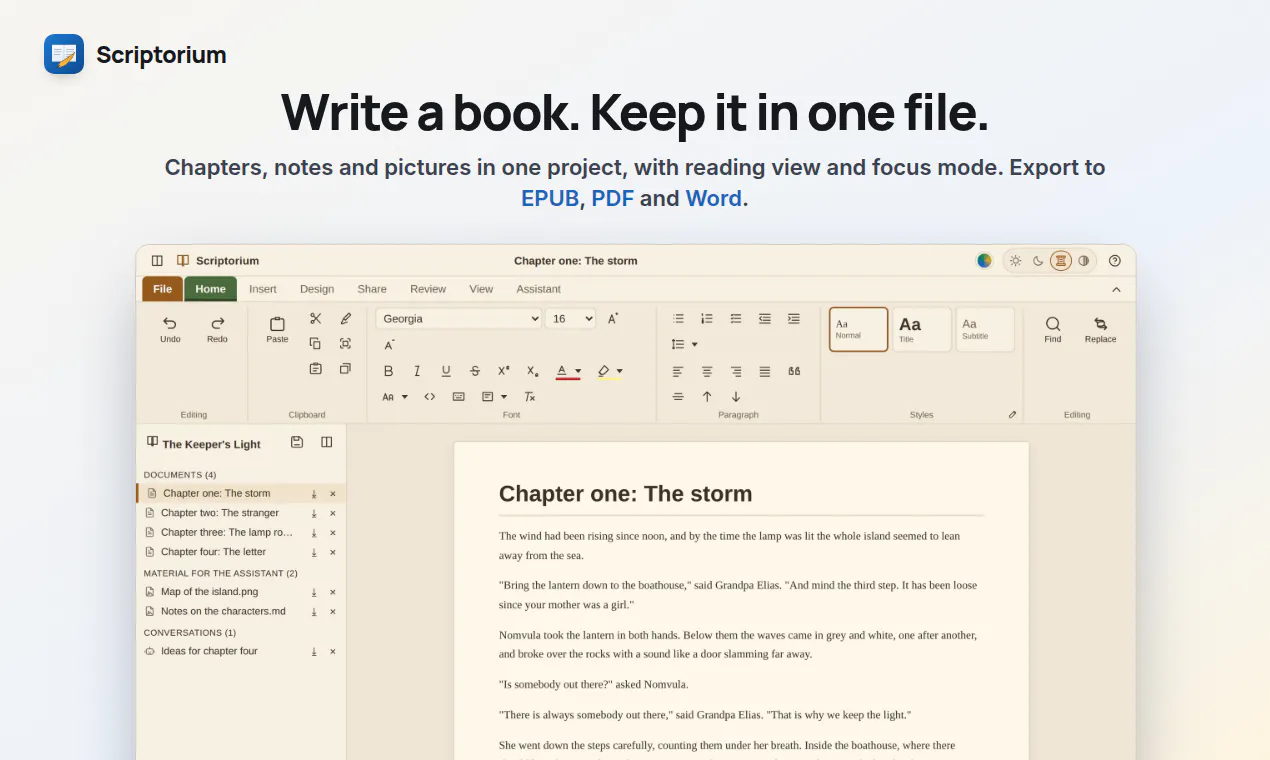The width and height of the screenshot is (1270, 760).
Task: Toggle italic formatting
Action: 417,371
